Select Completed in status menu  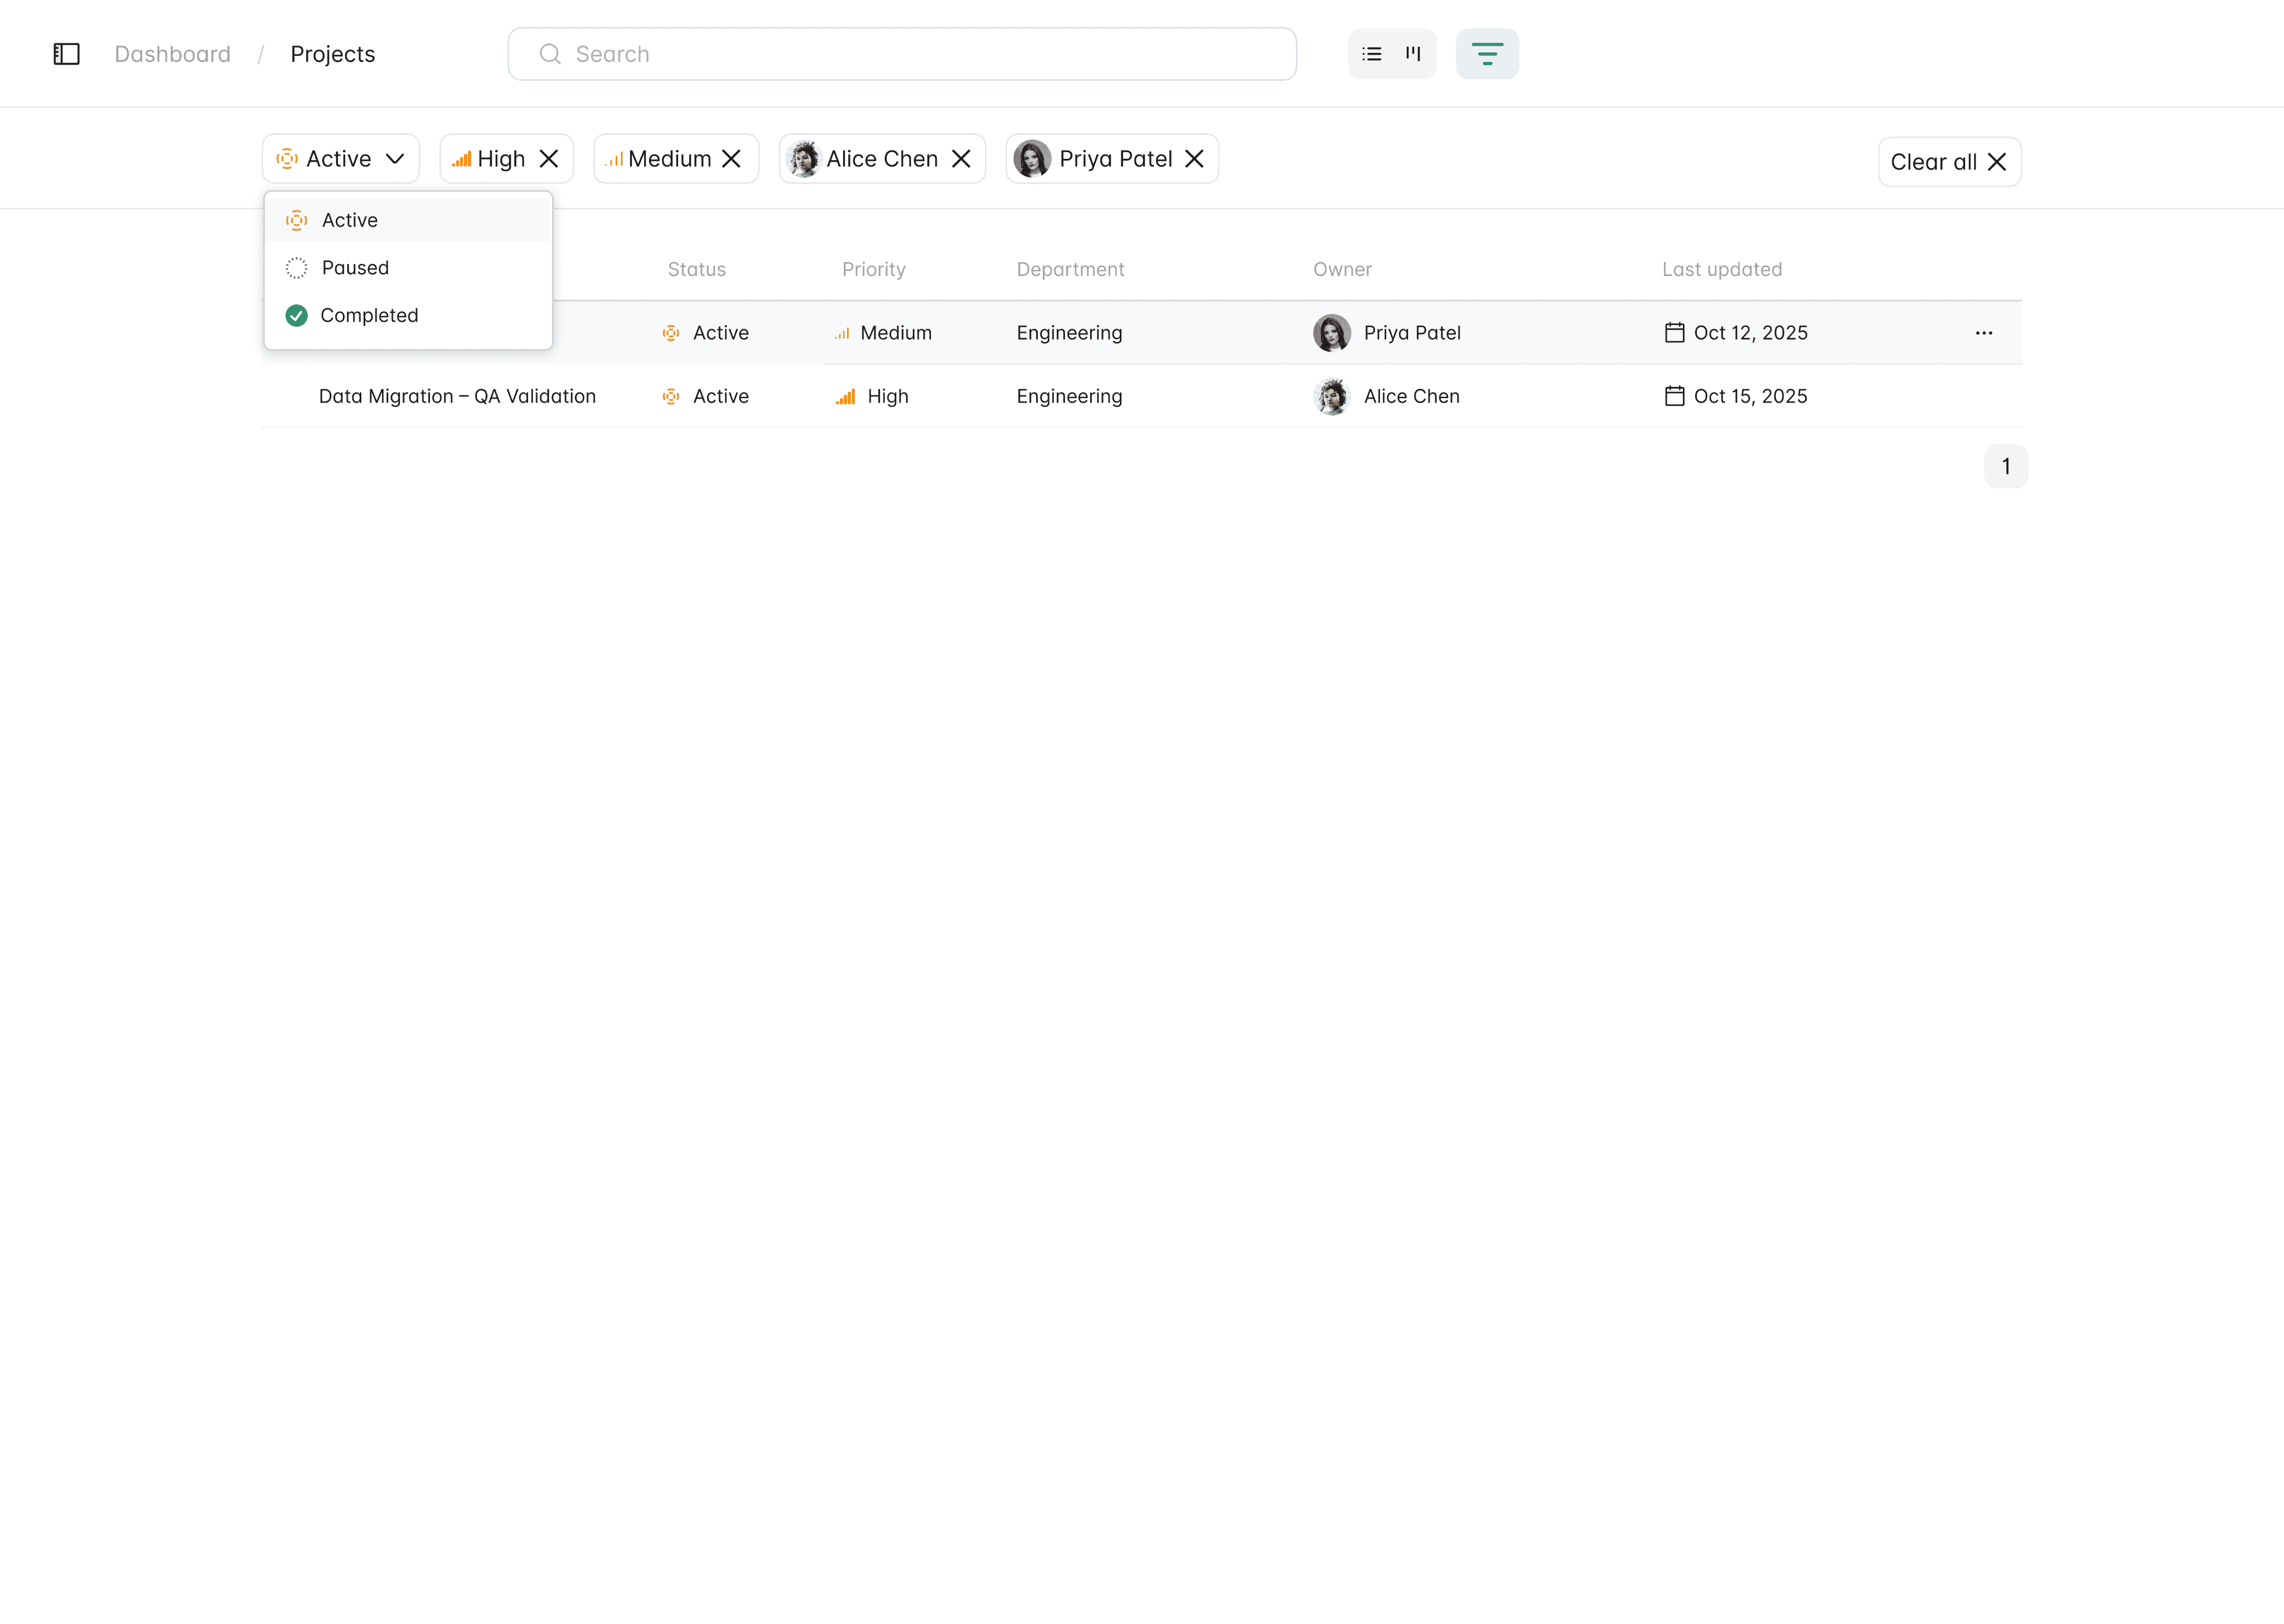tap(369, 315)
